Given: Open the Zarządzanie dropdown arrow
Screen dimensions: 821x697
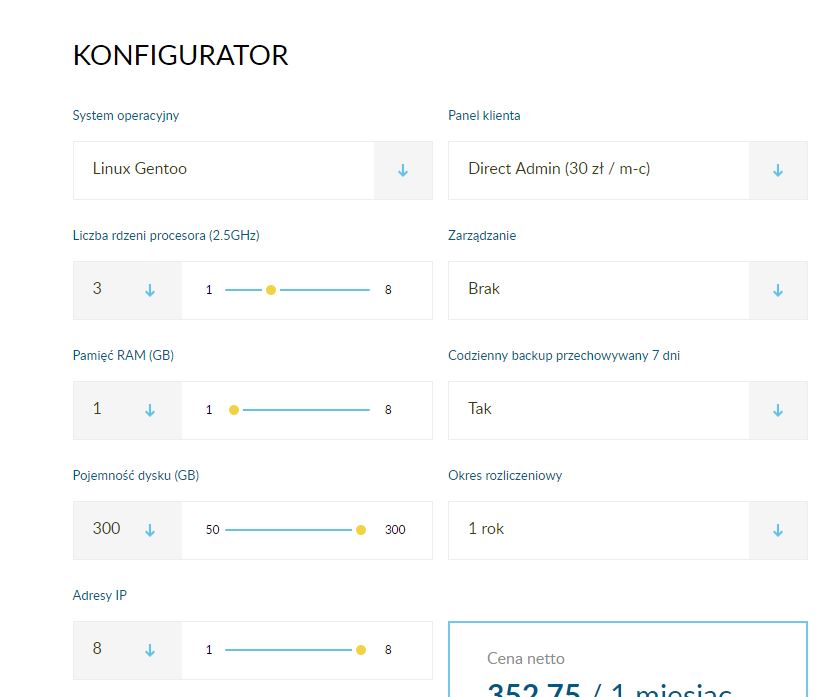Looking at the screenshot, I should pyautogui.click(x=778, y=290).
